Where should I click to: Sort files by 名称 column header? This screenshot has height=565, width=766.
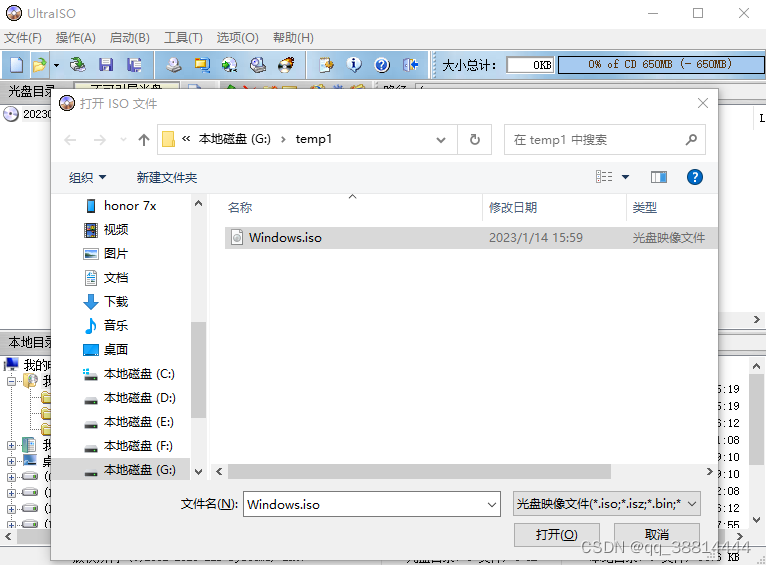pyautogui.click(x=240, y=208)
